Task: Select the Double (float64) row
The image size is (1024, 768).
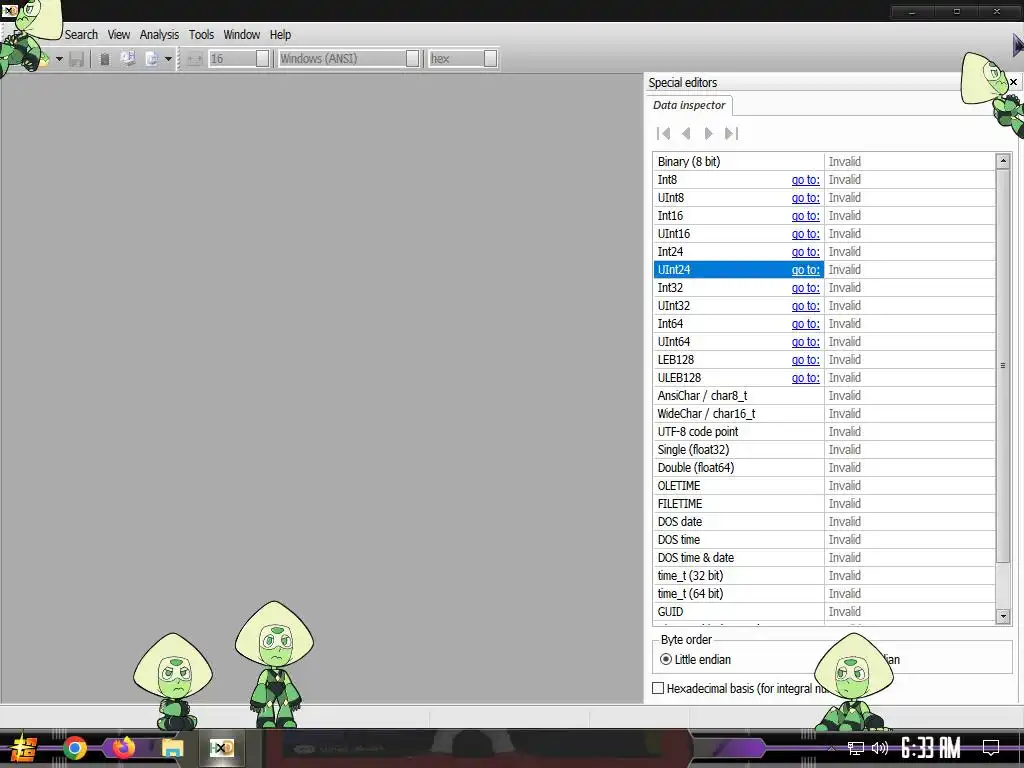Action: (824, 468)
